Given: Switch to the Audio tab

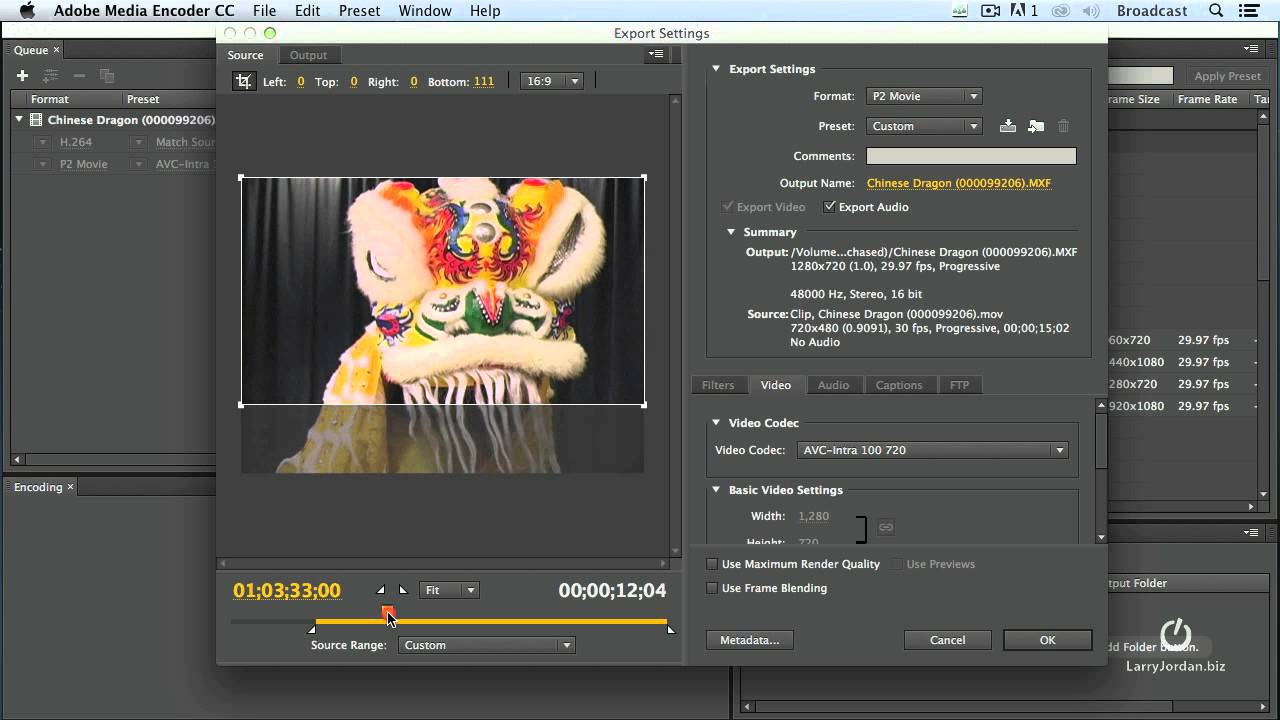Looking at the screenshot, I should pos(834,385).
